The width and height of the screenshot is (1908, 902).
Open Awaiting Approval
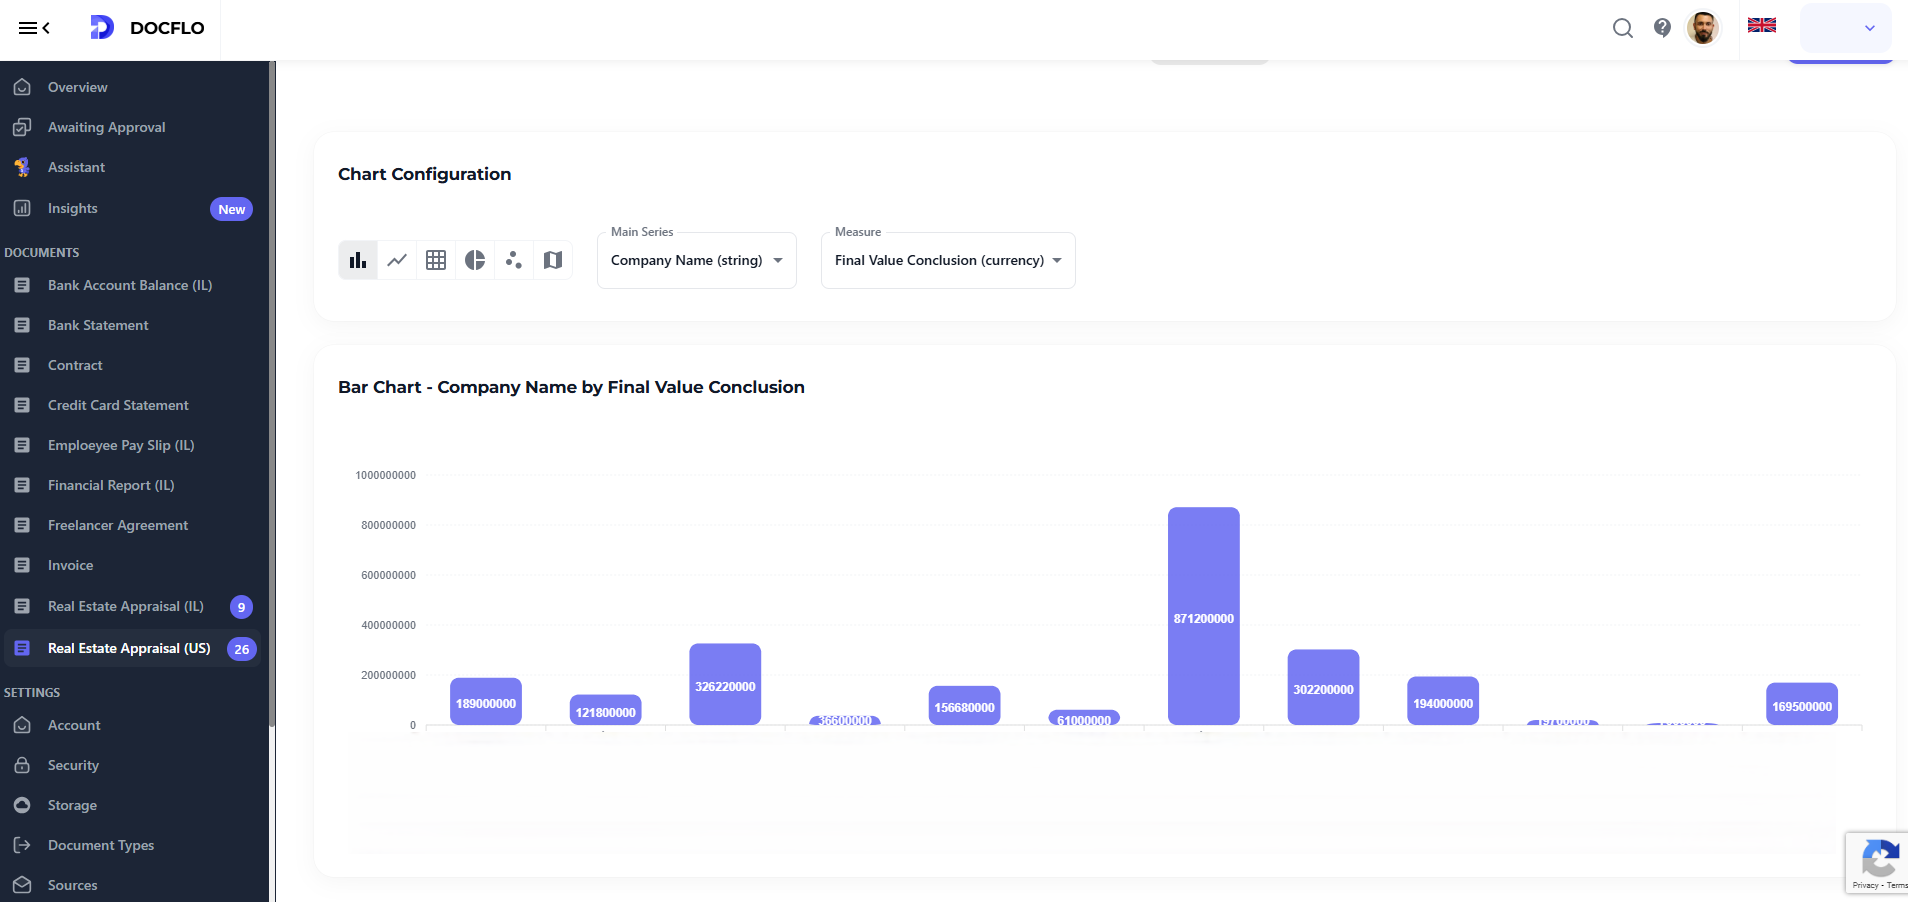[105, 127]
